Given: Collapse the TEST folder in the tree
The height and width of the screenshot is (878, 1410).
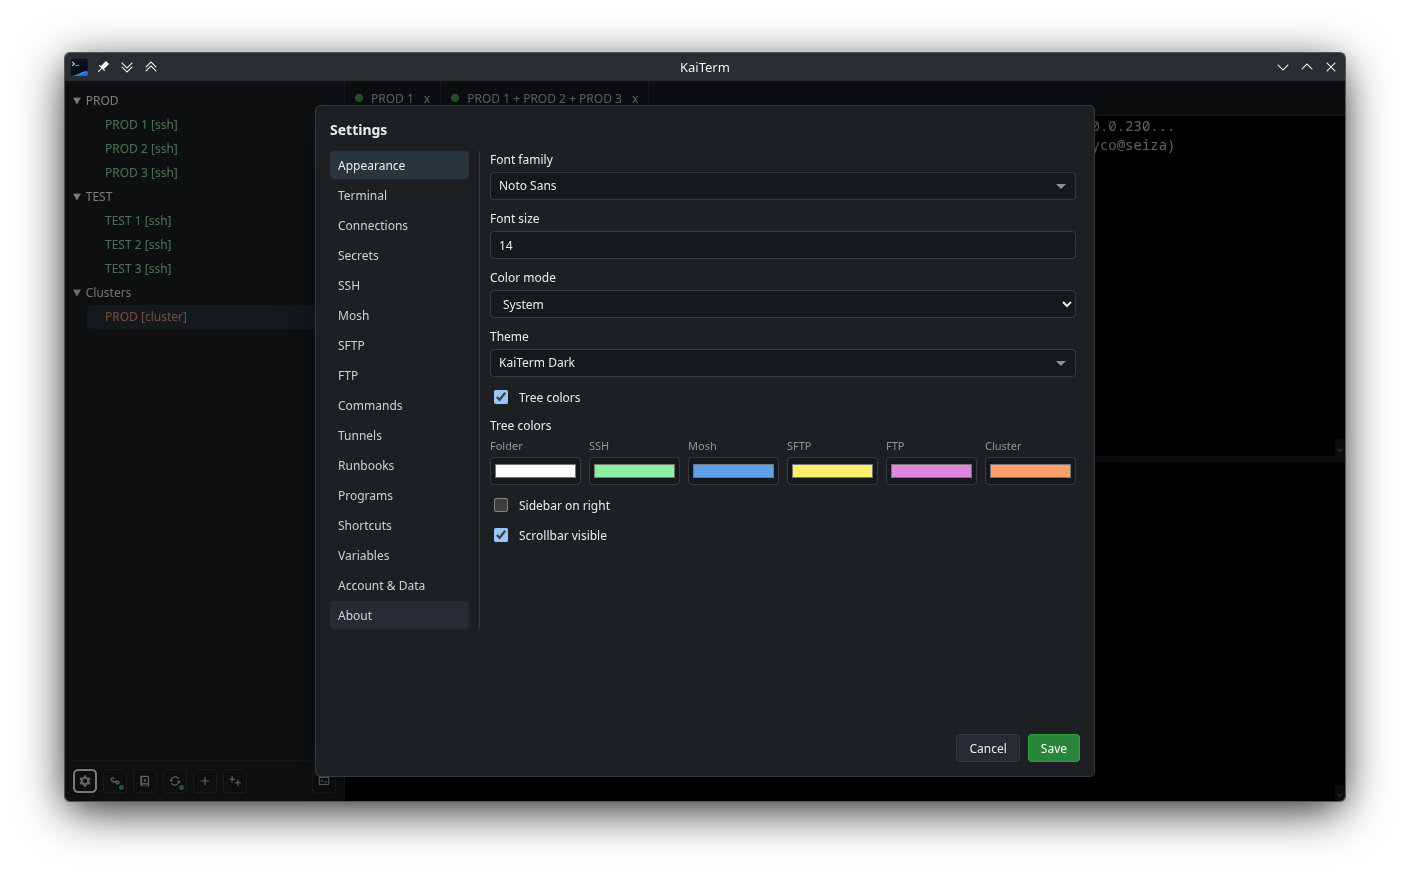Looking at the screenshot, I should coord(77,197).
